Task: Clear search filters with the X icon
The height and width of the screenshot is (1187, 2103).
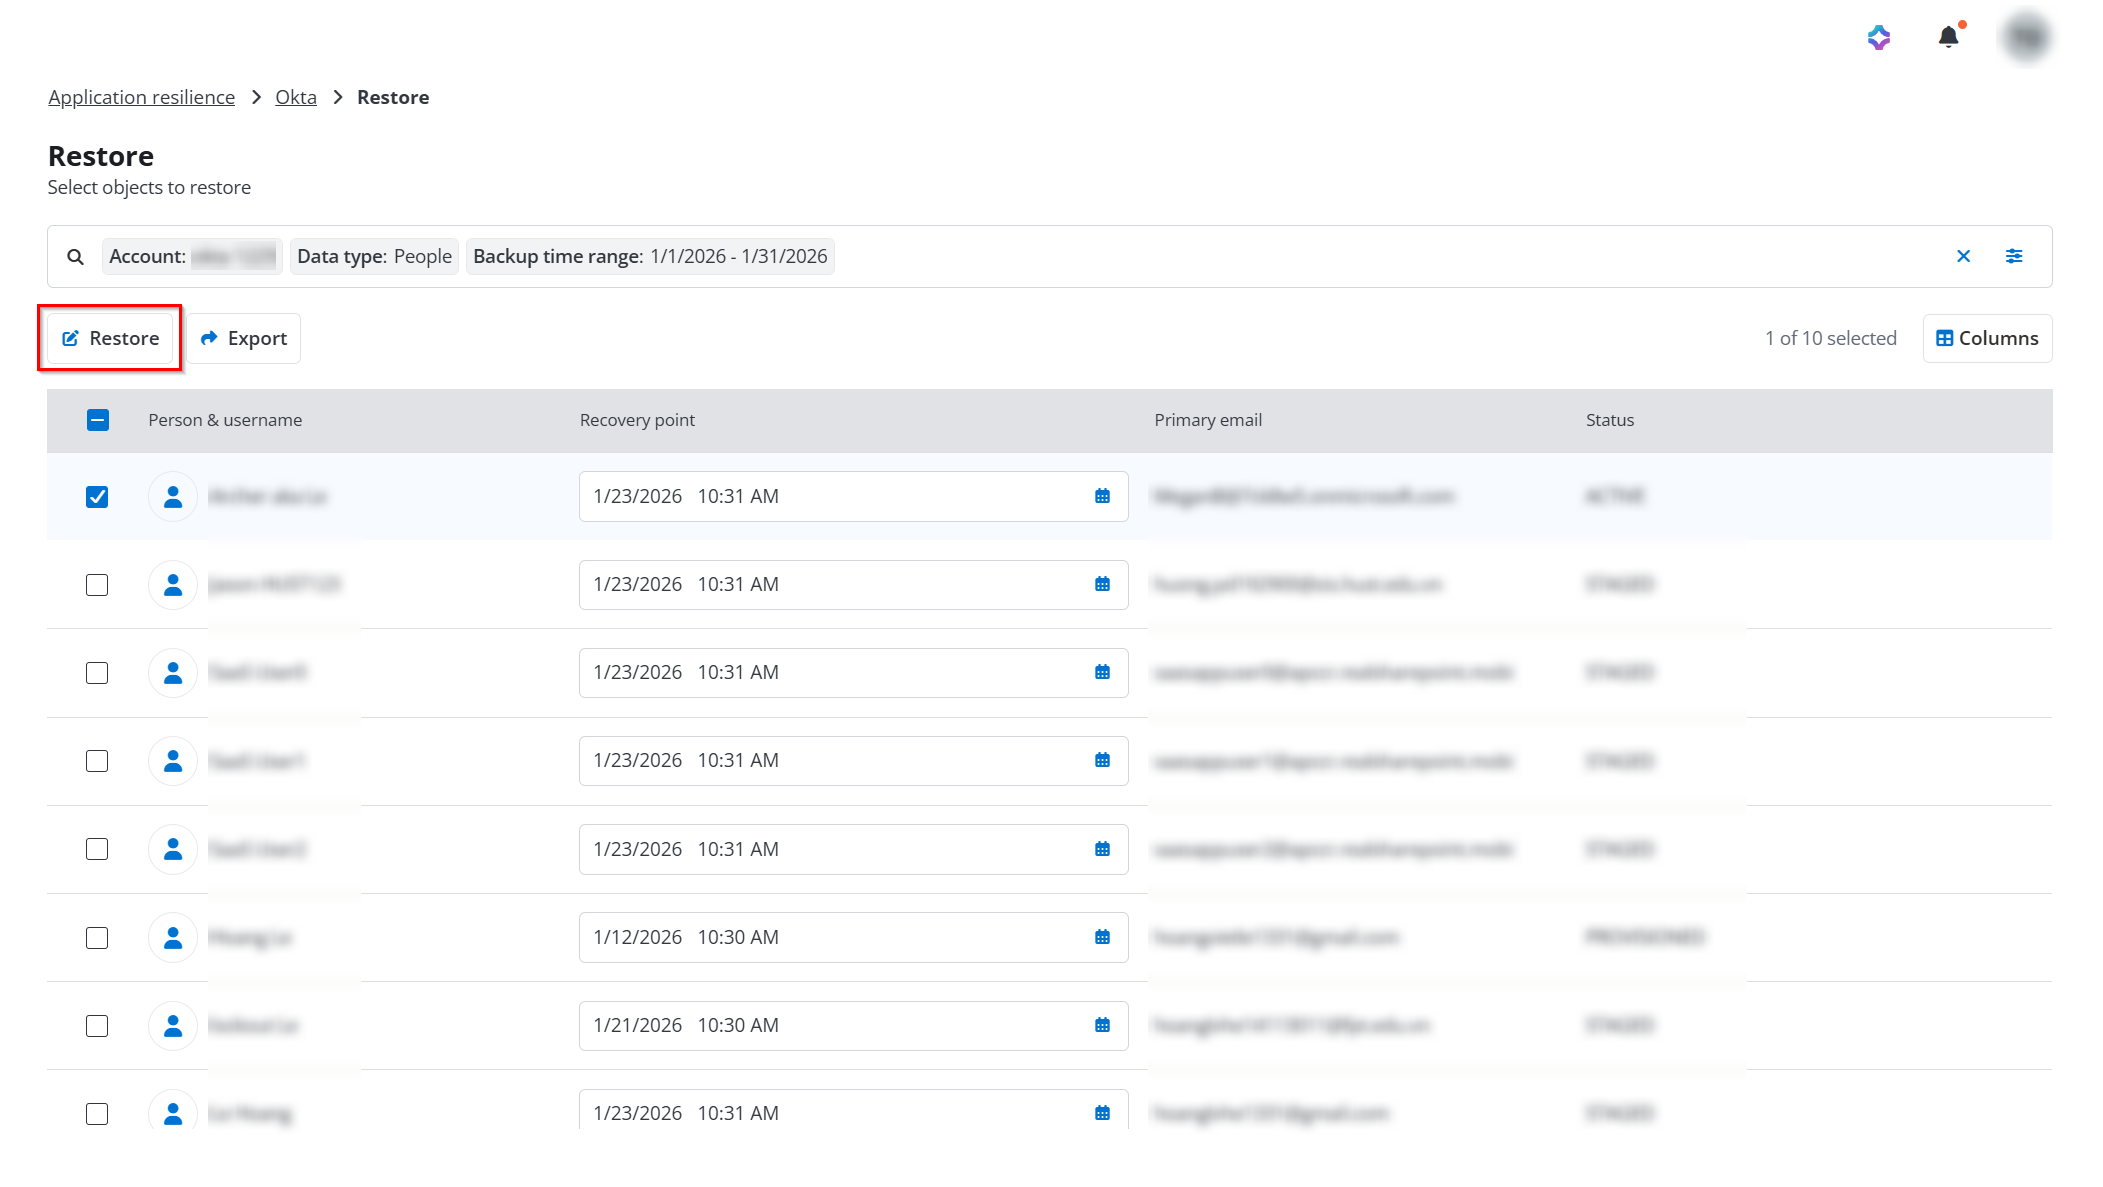Action: pos(1963,257)
